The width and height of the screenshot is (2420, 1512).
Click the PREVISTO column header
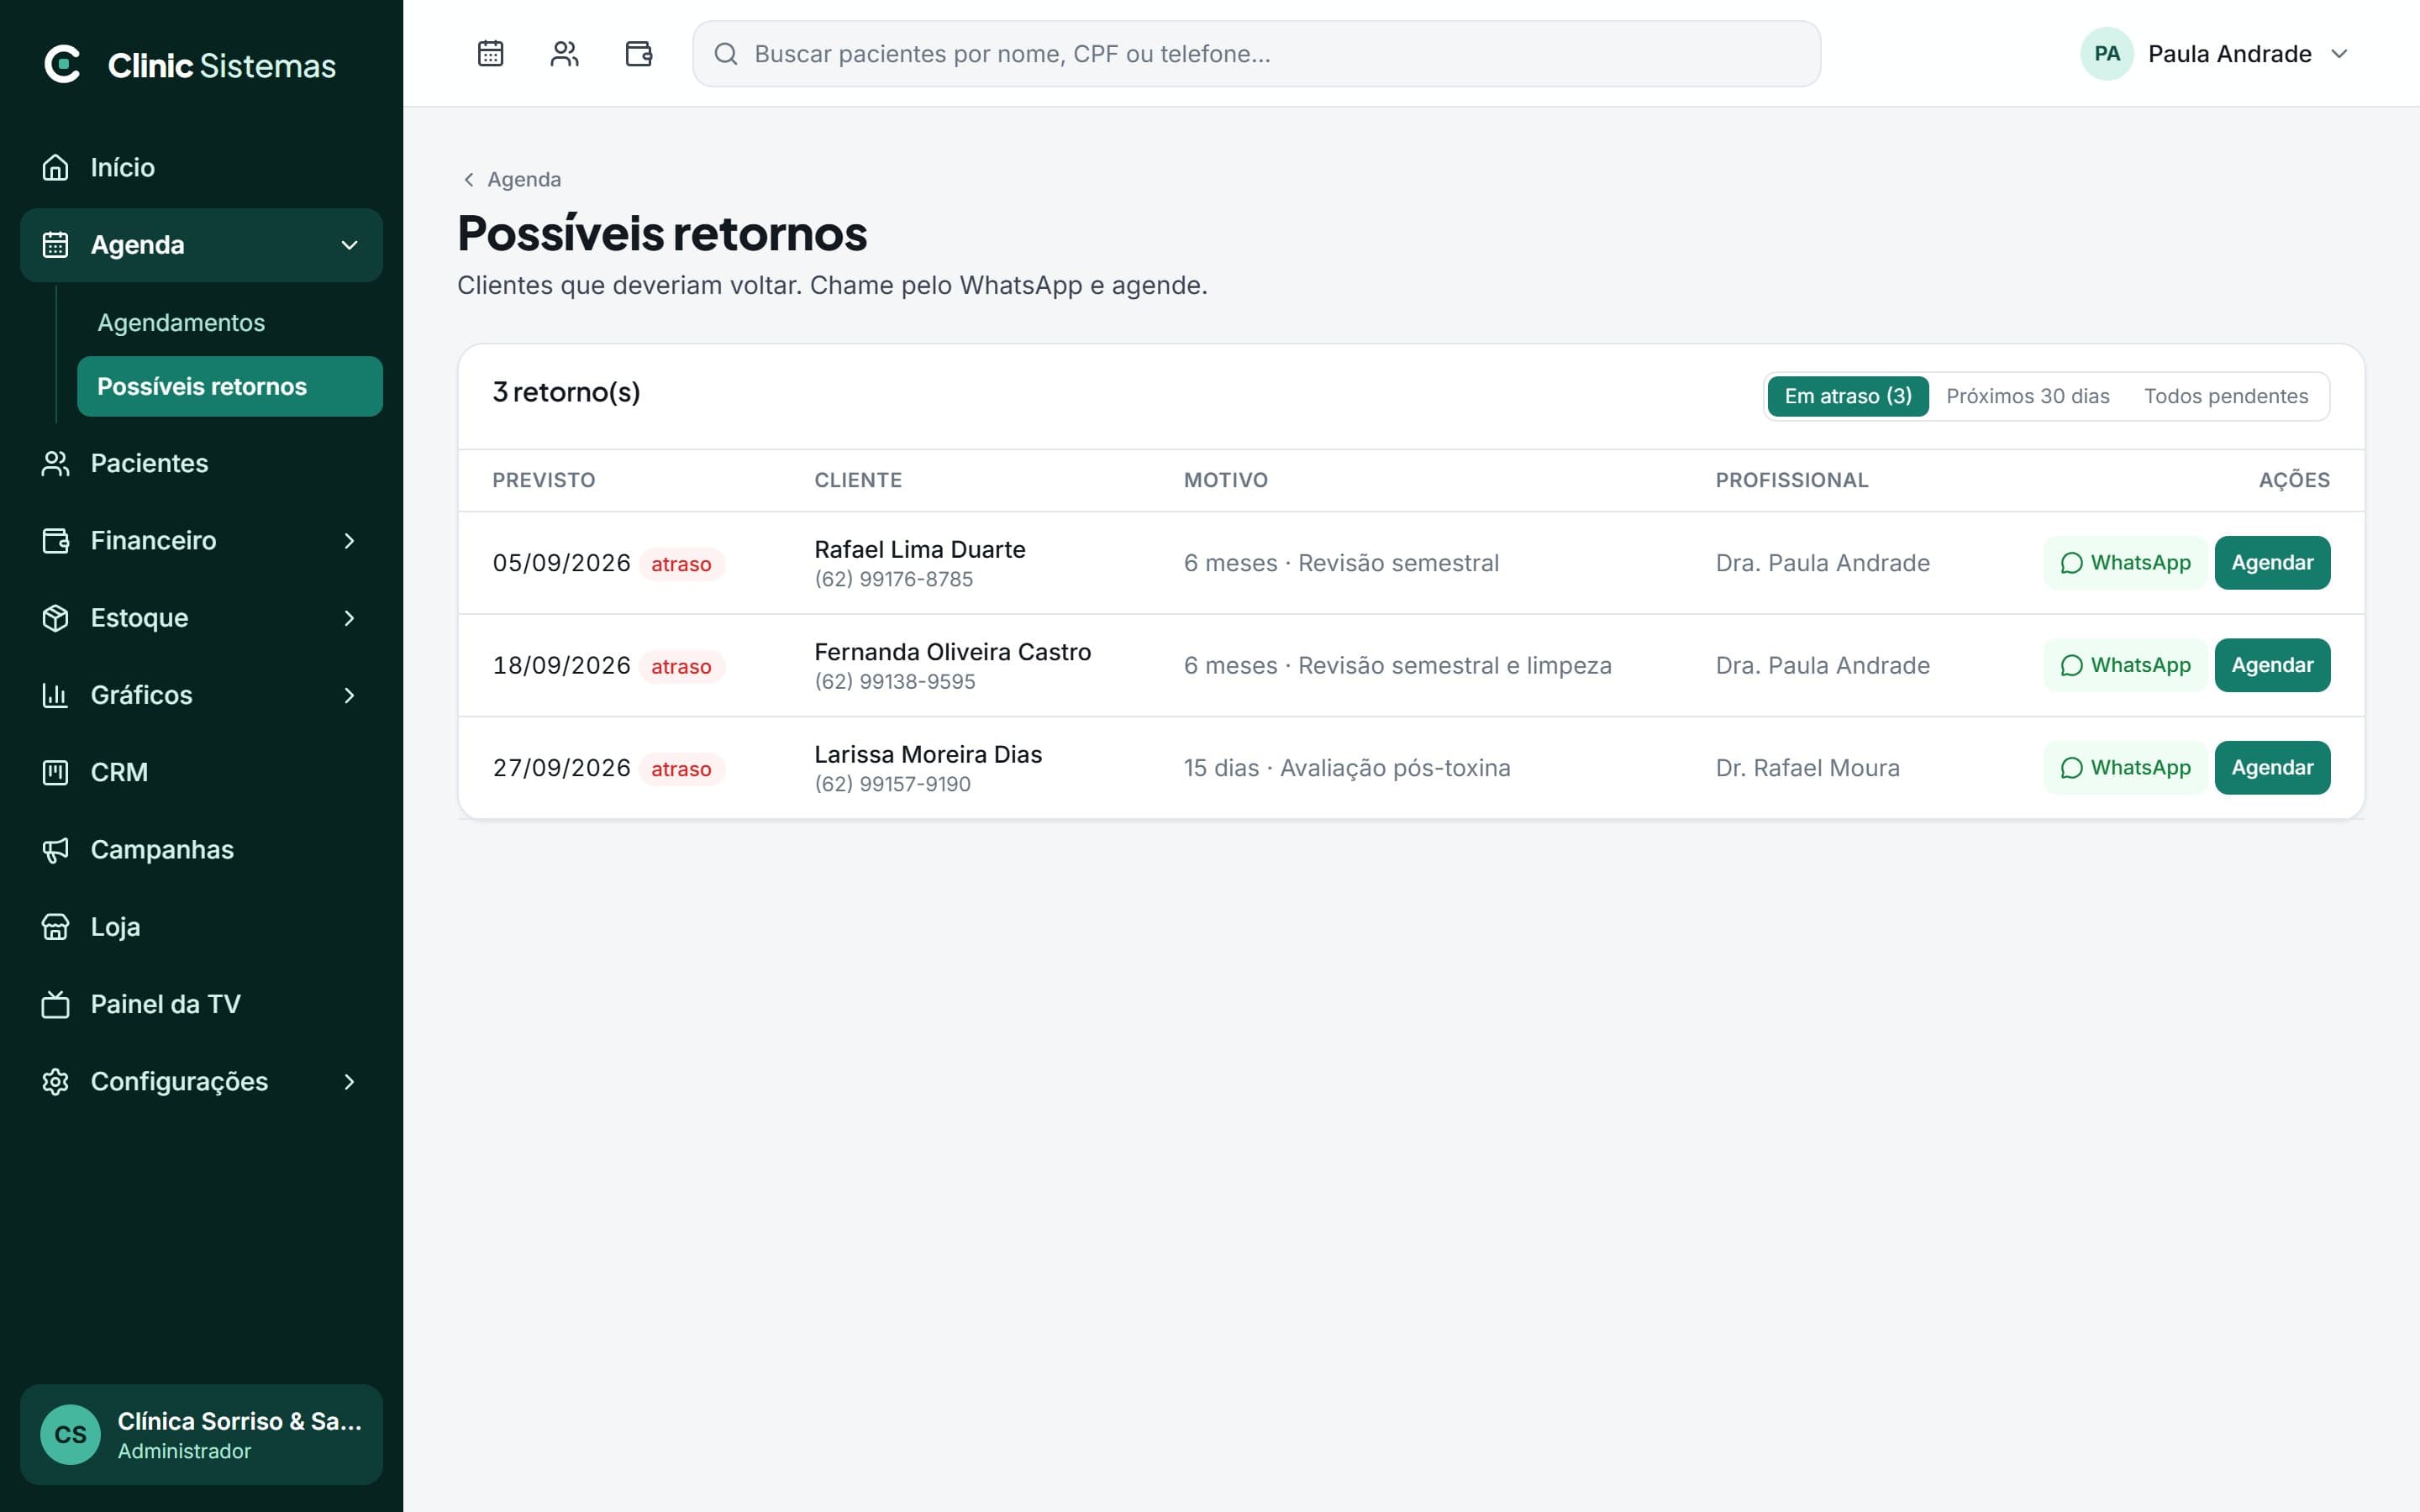coord(544,480)
